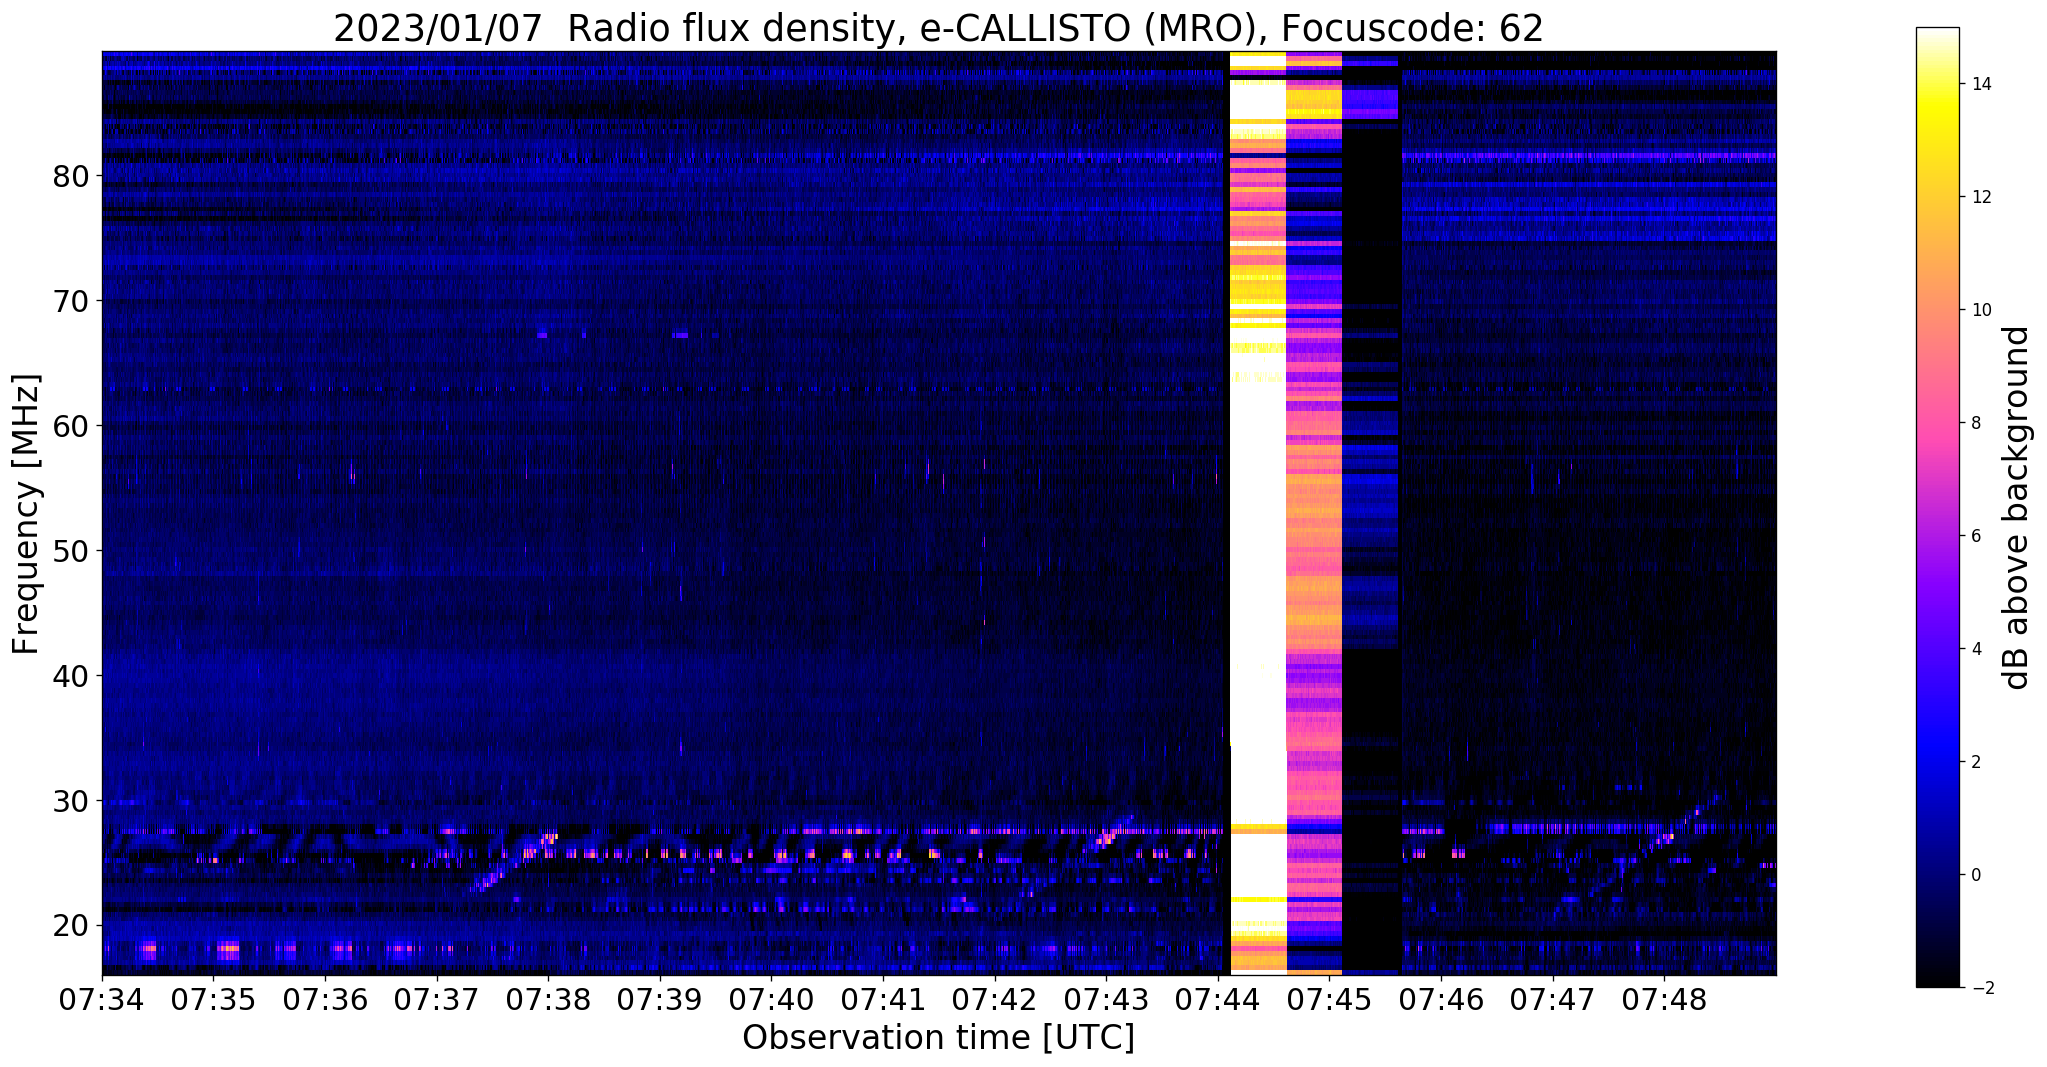Click the 07:36 time tick label

click(x=325, y=999)
